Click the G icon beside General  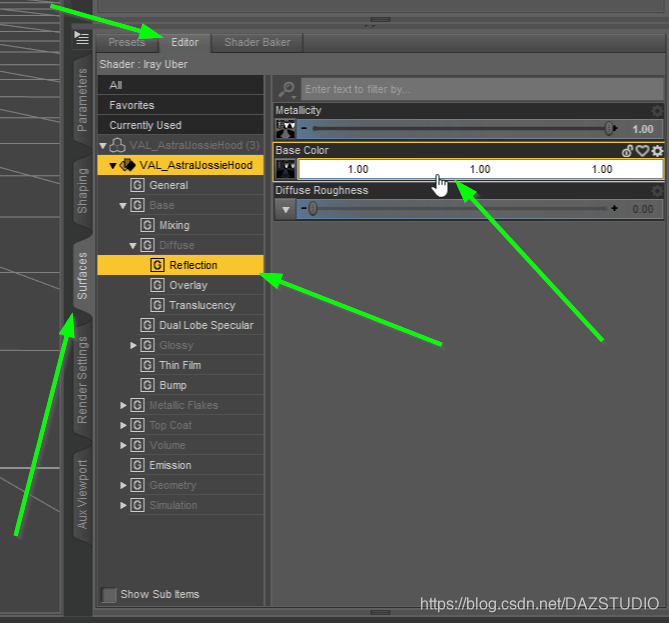pos(137,185)
